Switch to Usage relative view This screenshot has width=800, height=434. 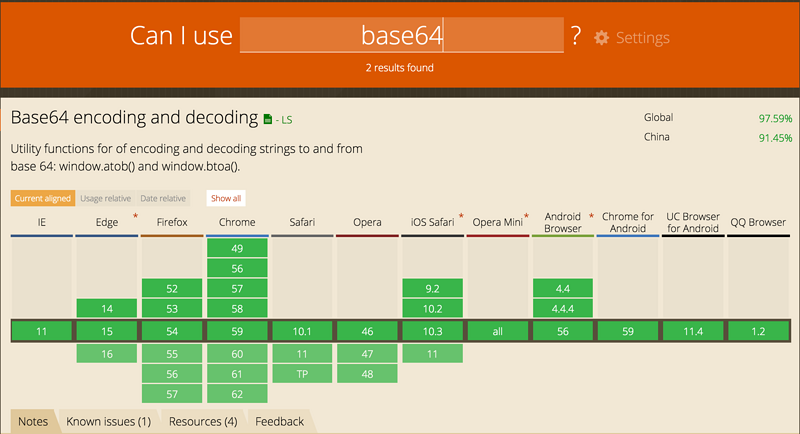point(106,198)
